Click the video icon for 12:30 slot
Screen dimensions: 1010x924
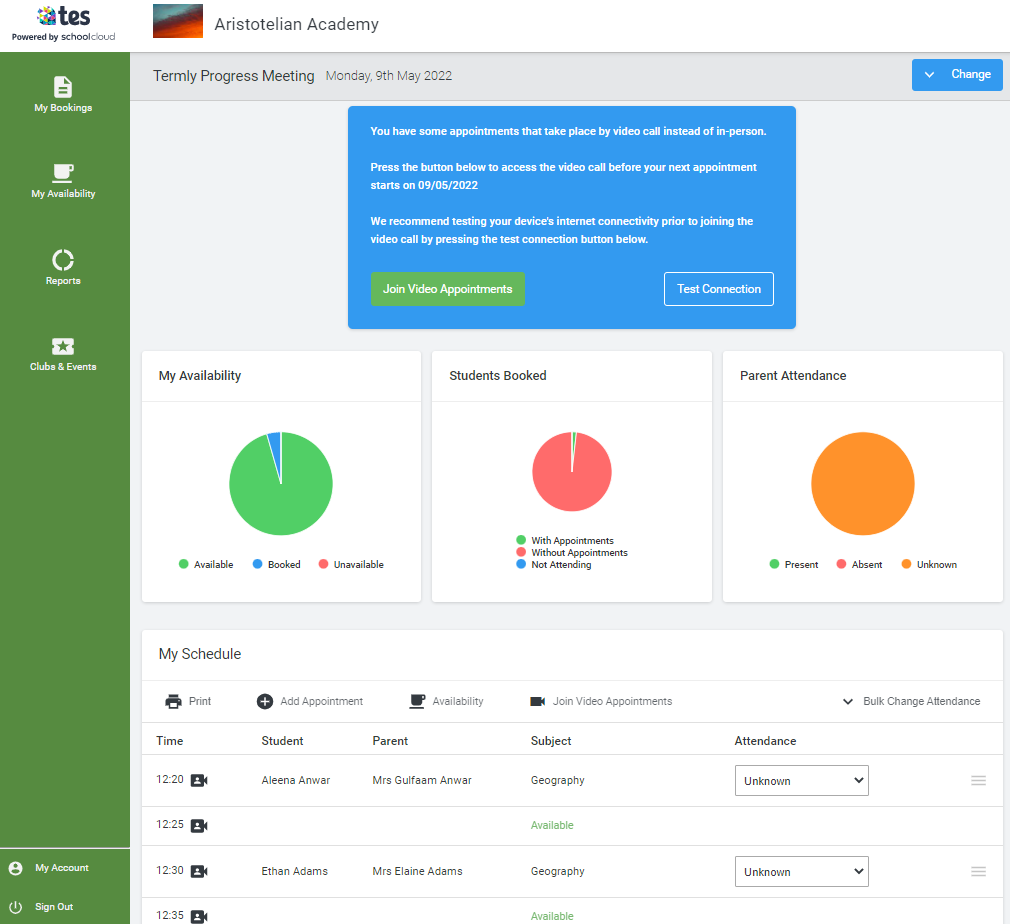(x=199, y=871)
